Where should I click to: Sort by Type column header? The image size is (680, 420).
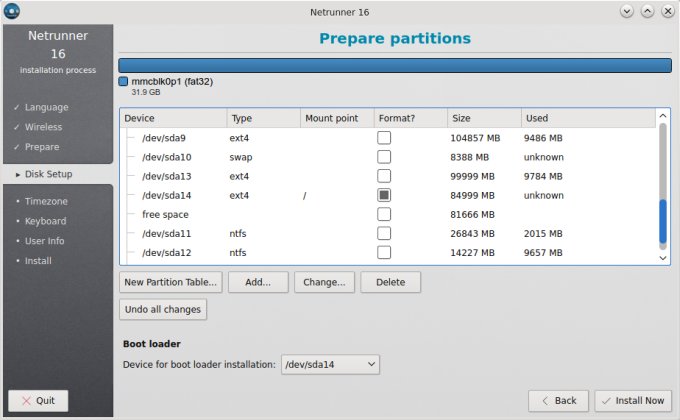pos(264,118)
